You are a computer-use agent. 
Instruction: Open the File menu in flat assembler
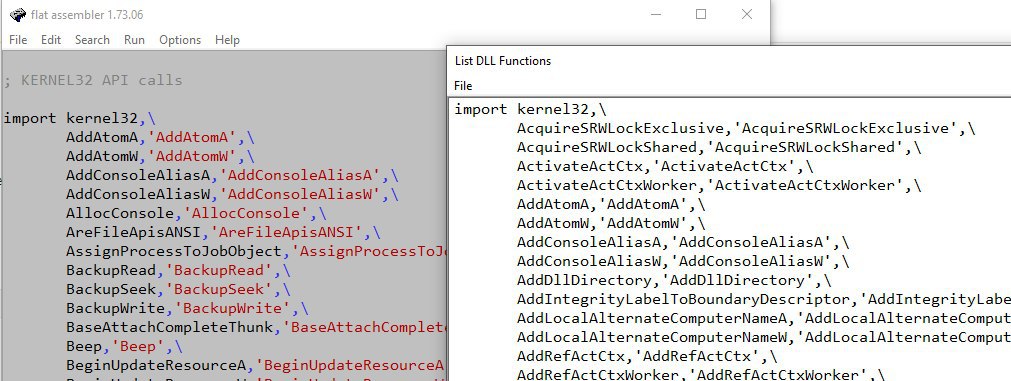17,40
